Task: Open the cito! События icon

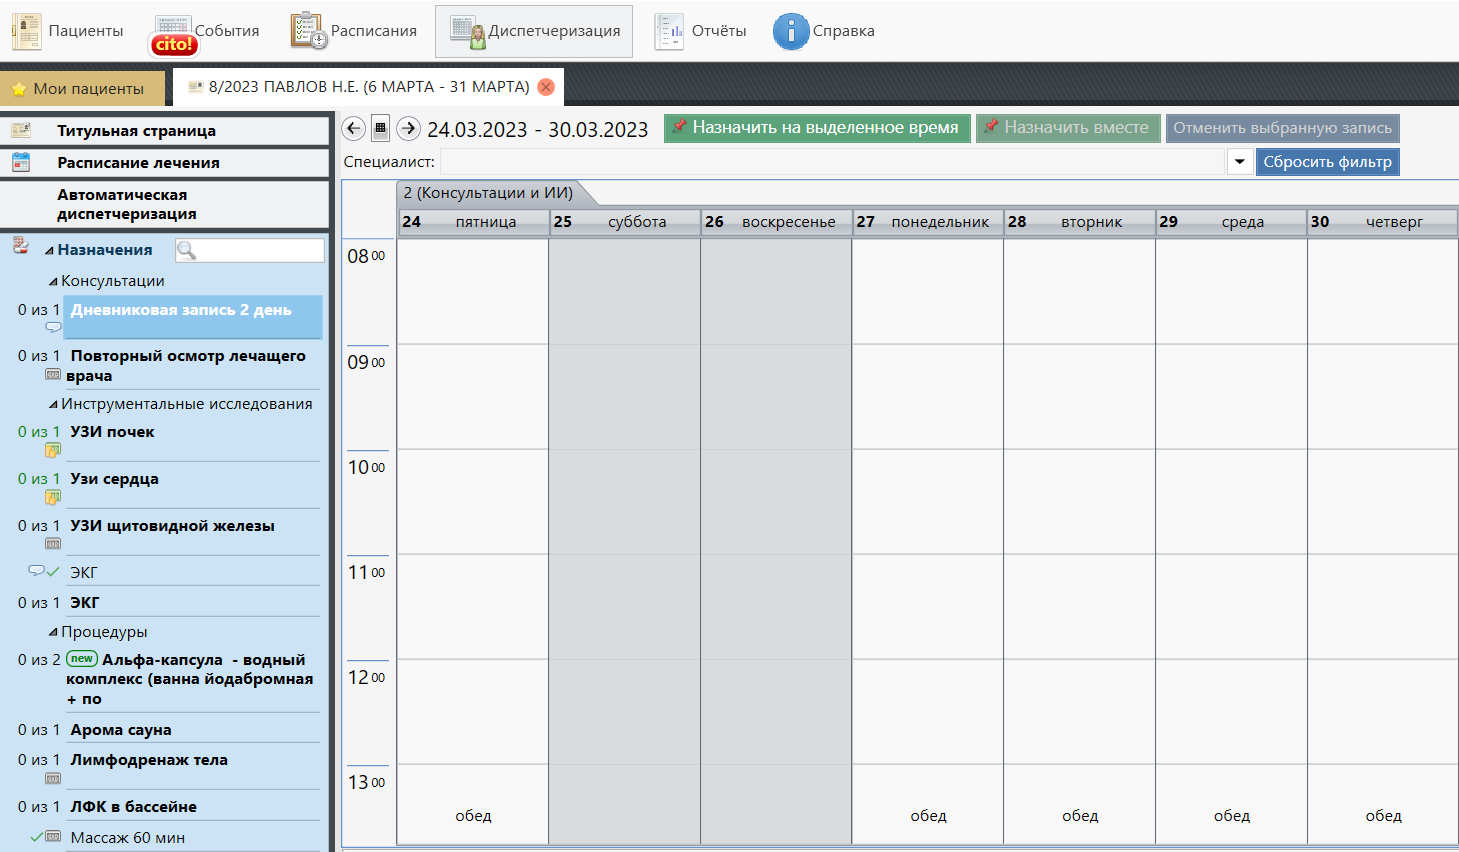Action: coord(173,35)
